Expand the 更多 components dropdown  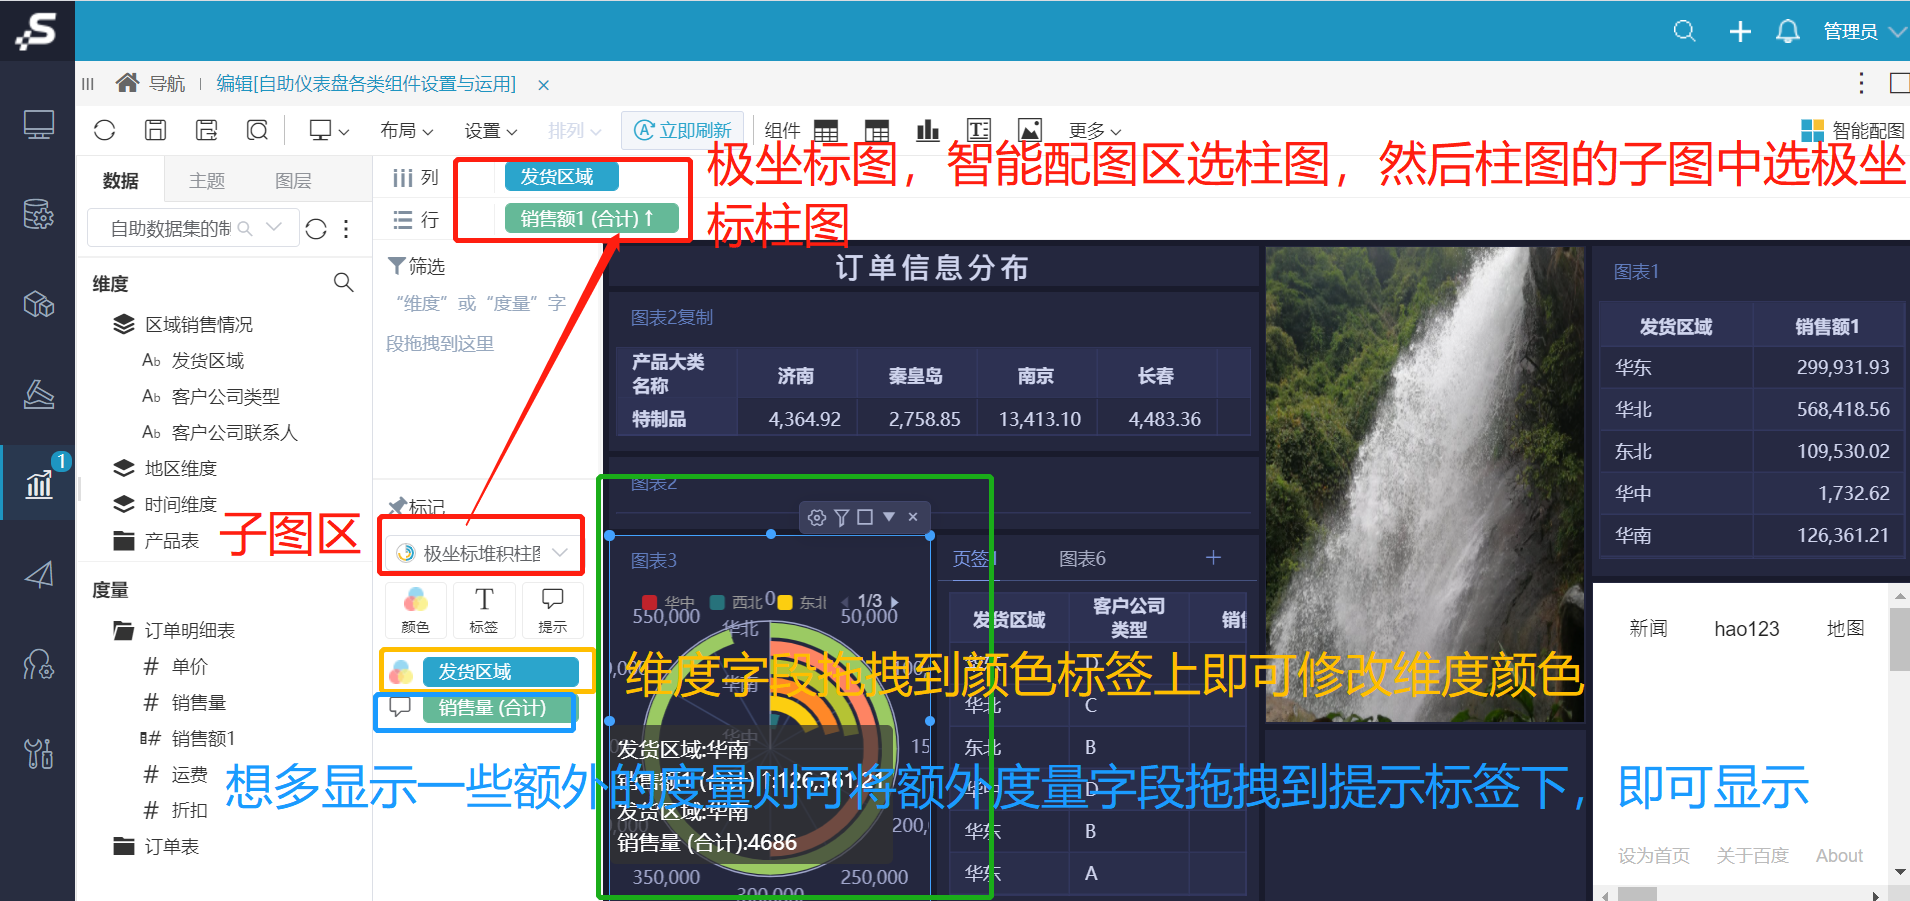[x=1095, y=131]
